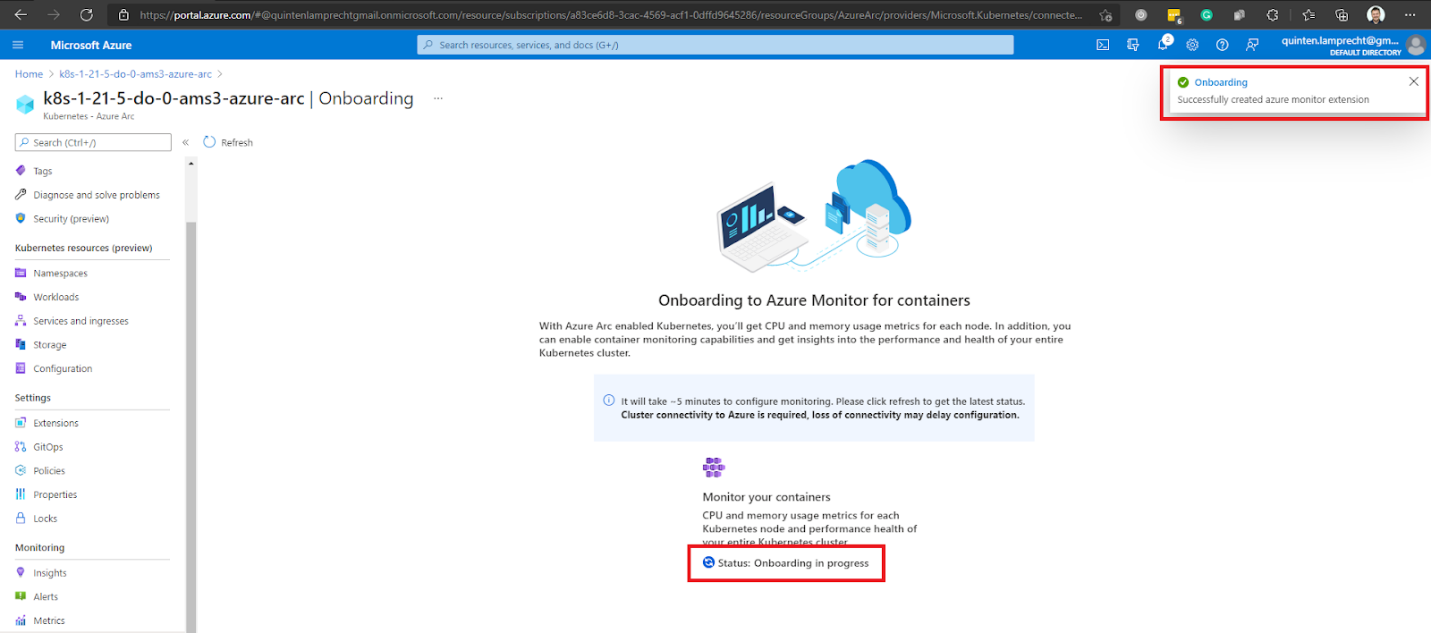
Task: Open the notifications bell
Action: (x=1163, y=45)
